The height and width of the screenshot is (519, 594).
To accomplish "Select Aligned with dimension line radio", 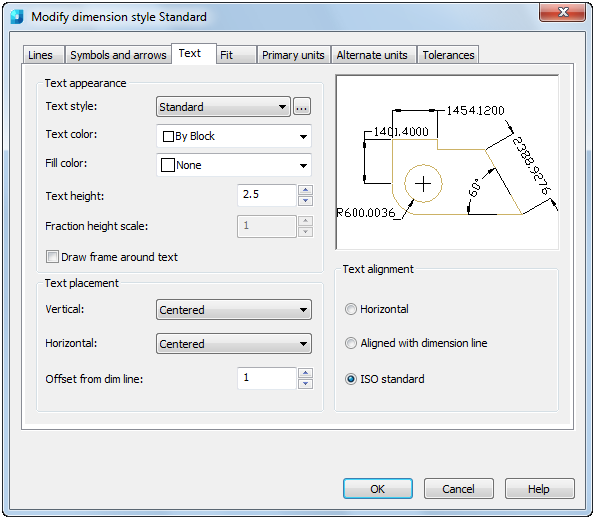I will pyautogui.click(x=351, y=343).
